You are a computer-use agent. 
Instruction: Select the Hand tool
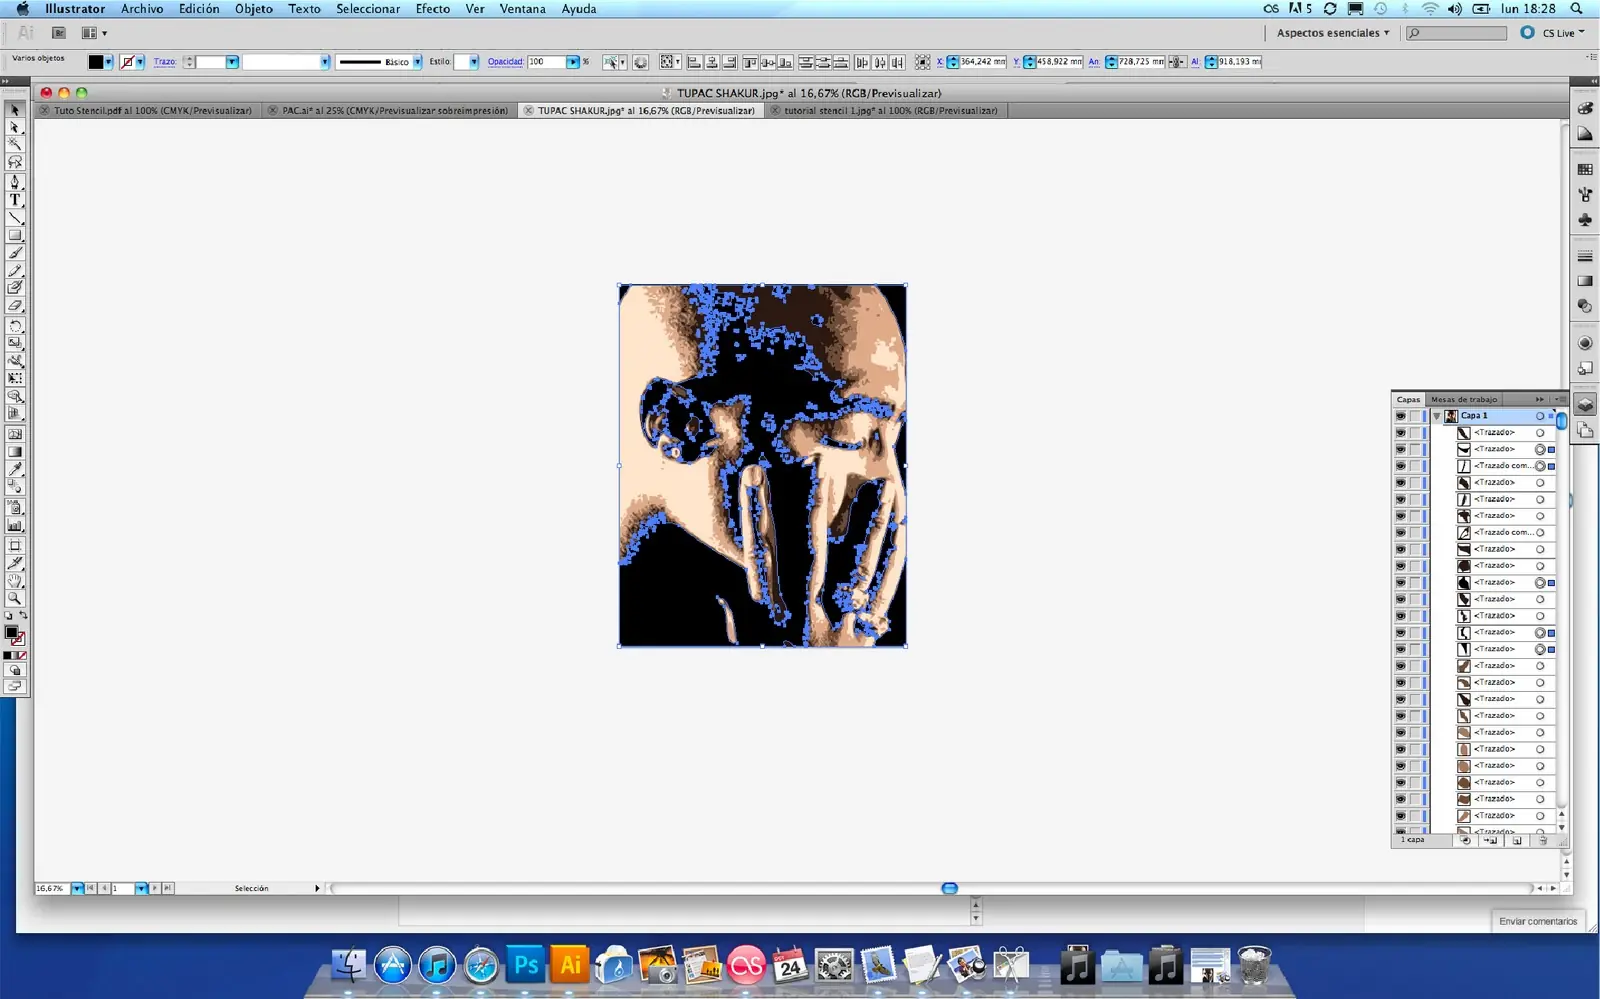(15, 581)
